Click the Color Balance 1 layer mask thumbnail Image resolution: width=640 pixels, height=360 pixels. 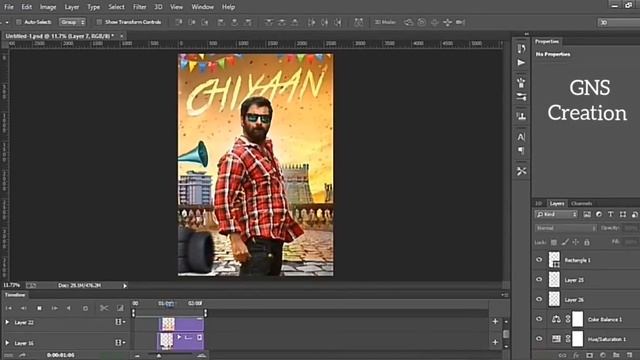[x=578, y=319]
